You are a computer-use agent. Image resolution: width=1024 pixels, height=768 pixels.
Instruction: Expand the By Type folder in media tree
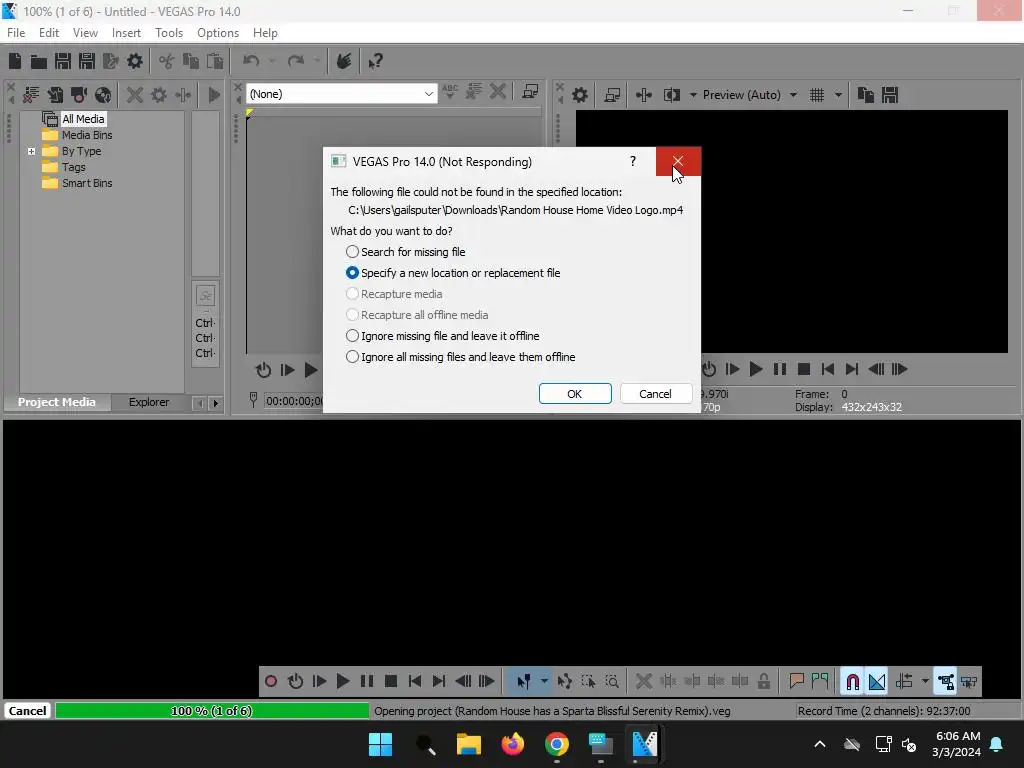[31, 152]
